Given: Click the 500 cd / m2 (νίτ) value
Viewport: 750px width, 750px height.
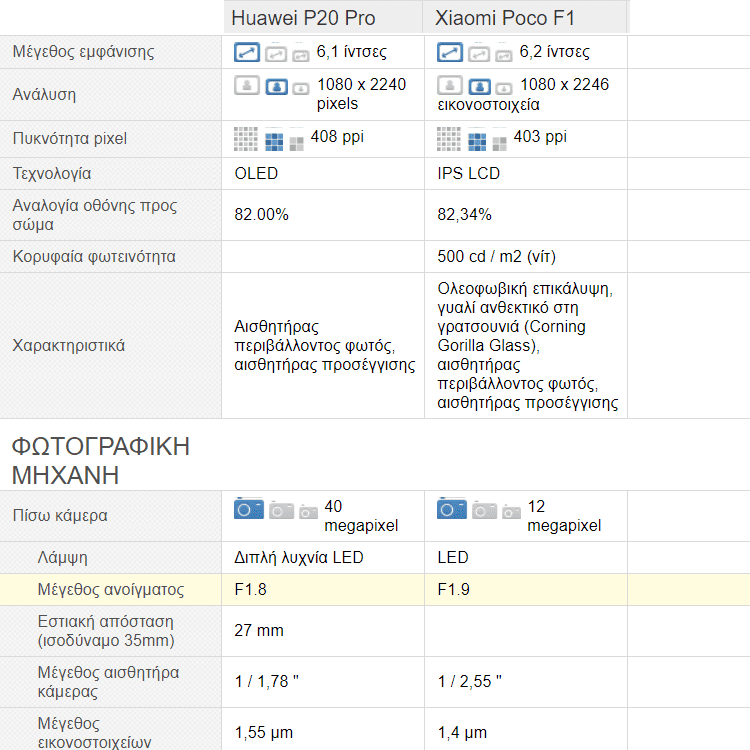Looking at the screenshot, I should point(496,256).
